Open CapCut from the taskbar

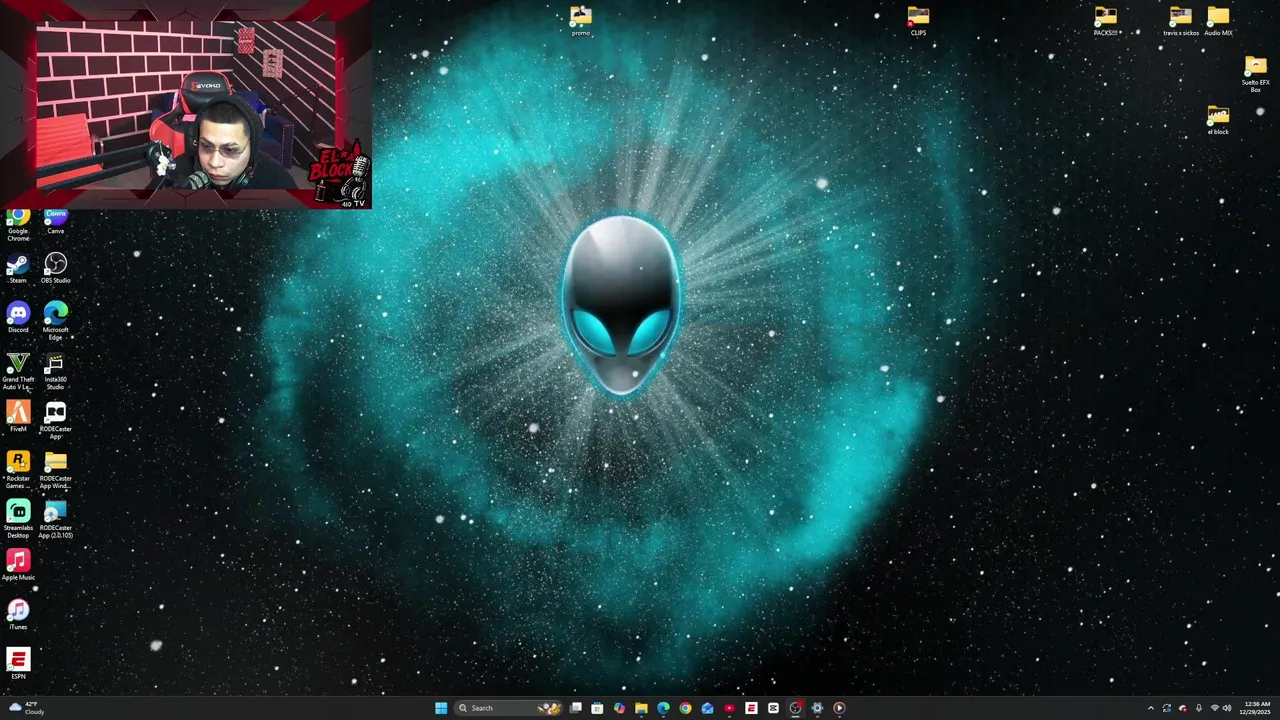click(773, 708)
